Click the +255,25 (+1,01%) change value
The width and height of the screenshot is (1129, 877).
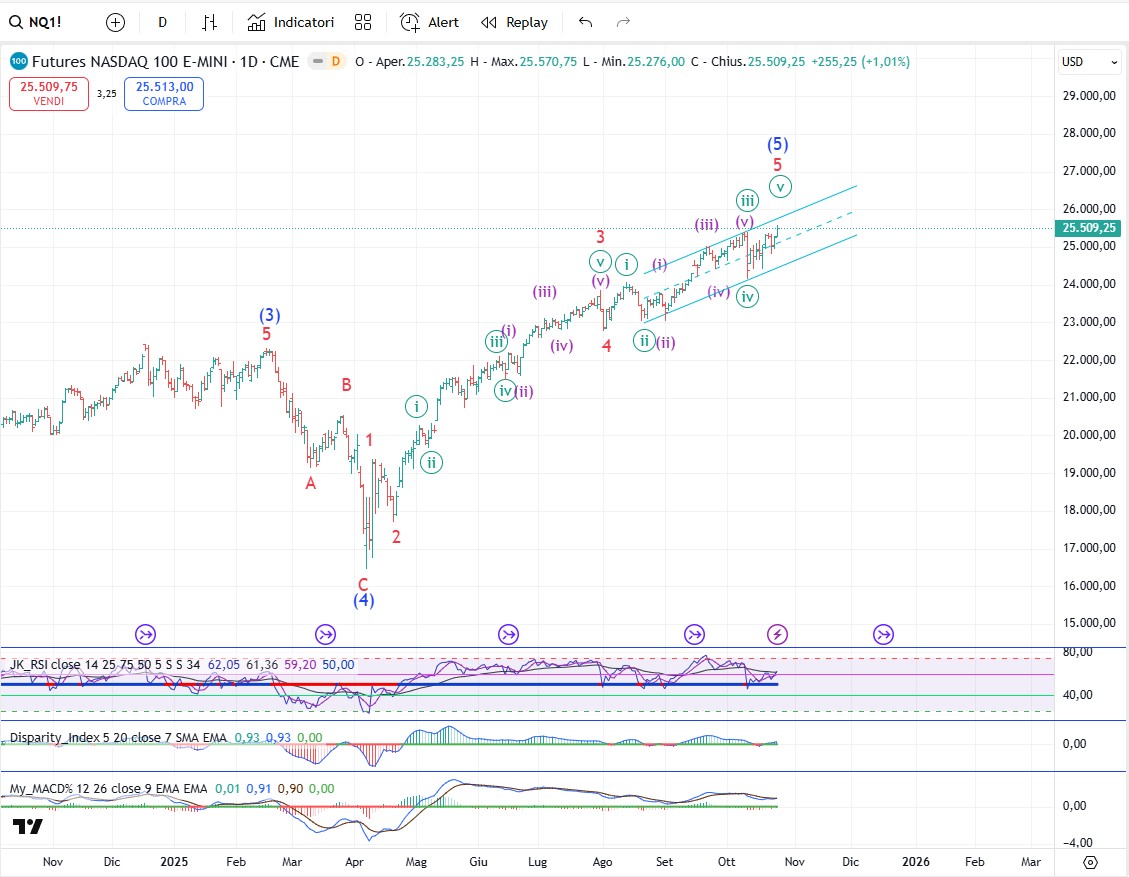tap(860, 62)
